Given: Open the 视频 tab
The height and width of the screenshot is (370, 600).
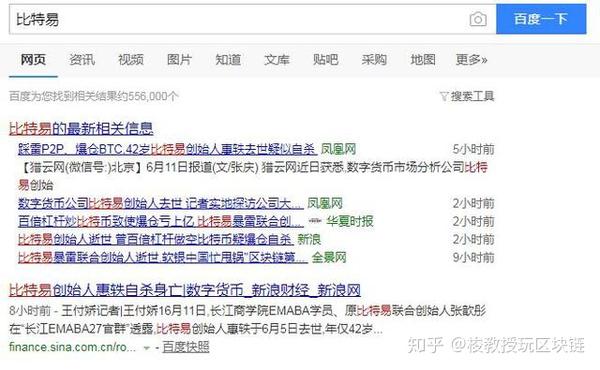Looking at the screenshot, I should pyautogui.click(x=130, y=60).
